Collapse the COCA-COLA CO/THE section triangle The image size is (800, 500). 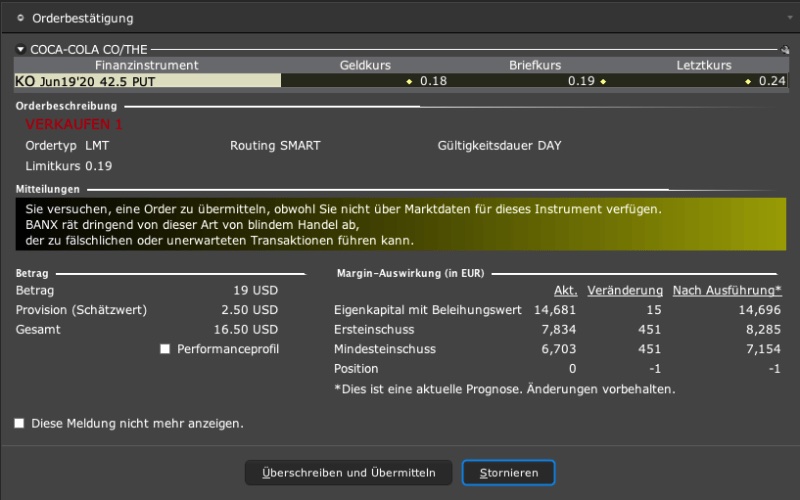(20, 49)
